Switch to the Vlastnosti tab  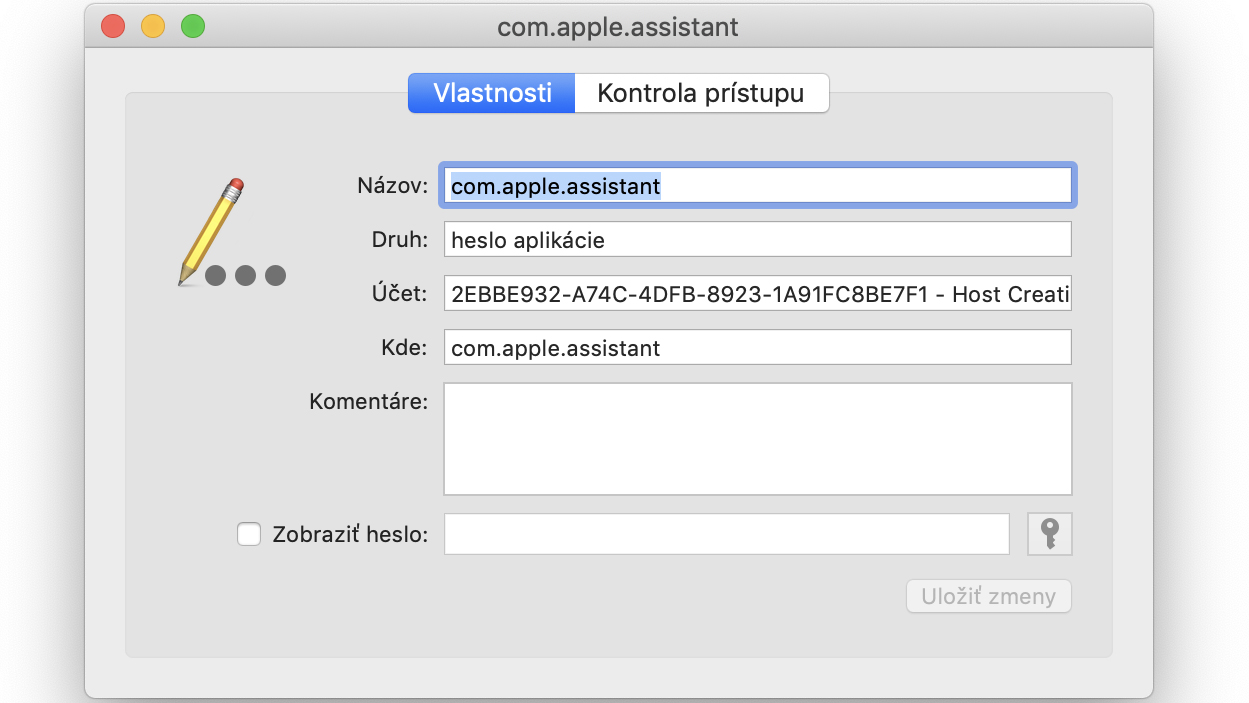492,93
